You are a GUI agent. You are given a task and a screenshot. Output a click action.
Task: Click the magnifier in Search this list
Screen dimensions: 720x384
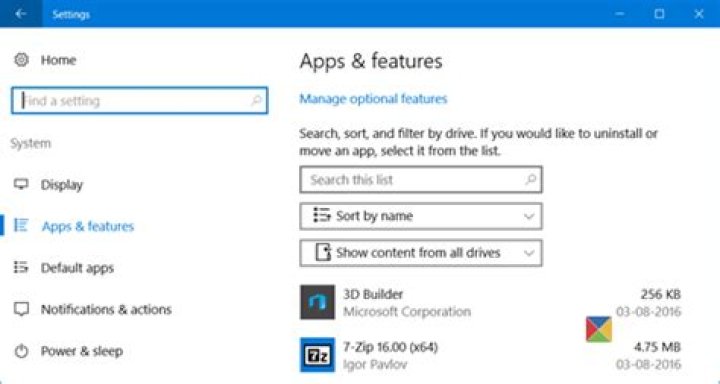(530, 179)
